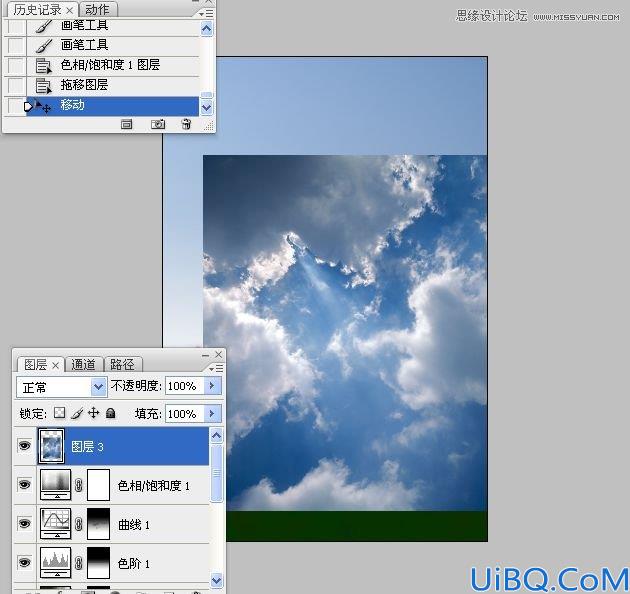Hide Layer 3 with eye icon
Screen dimensions: 630x594
tap(24, 445)
